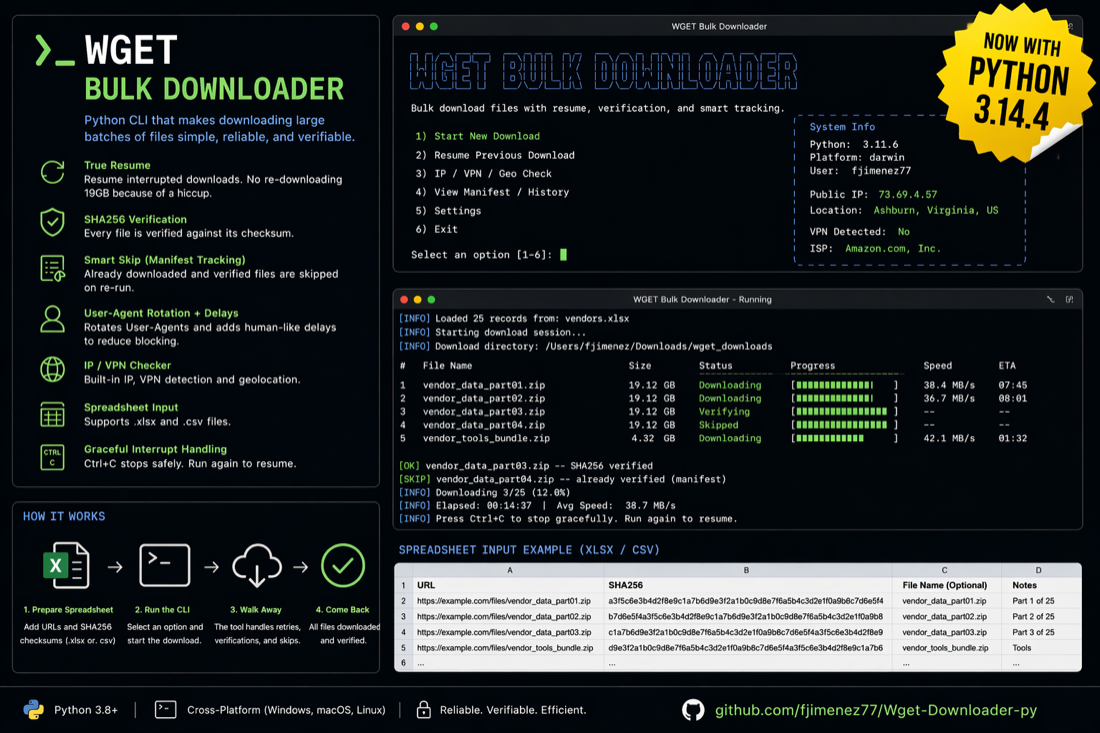Viewport: 1100px width, 733px height.
Task: Click the terminal icon under Run the CLI
Action: (163, 565)
